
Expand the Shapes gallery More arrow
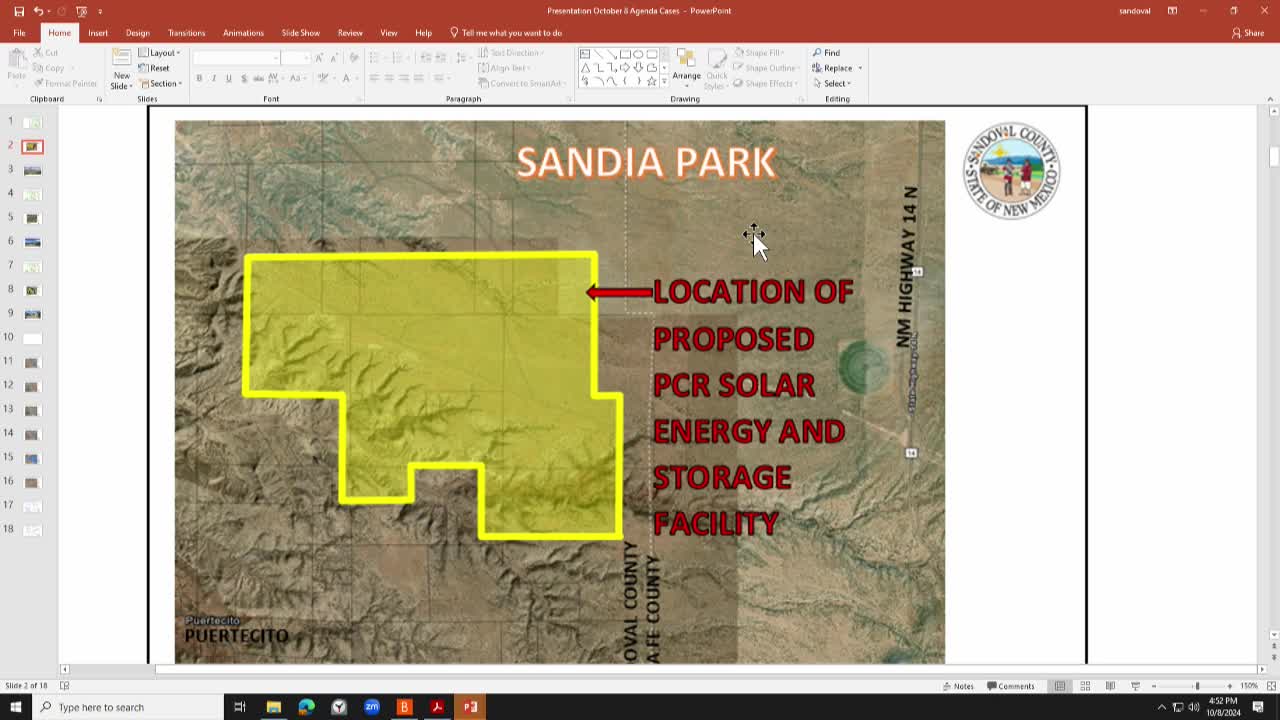(664, 80)
